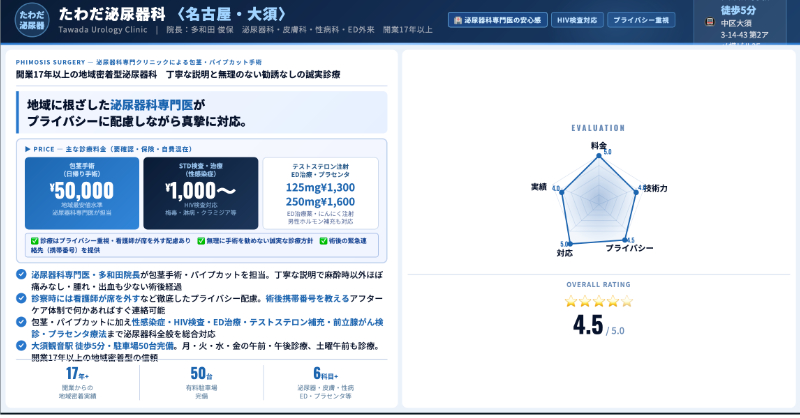This screenshot has height=418, width=800.
Task: Click the first star in overall rating
Action: point(571,300)
